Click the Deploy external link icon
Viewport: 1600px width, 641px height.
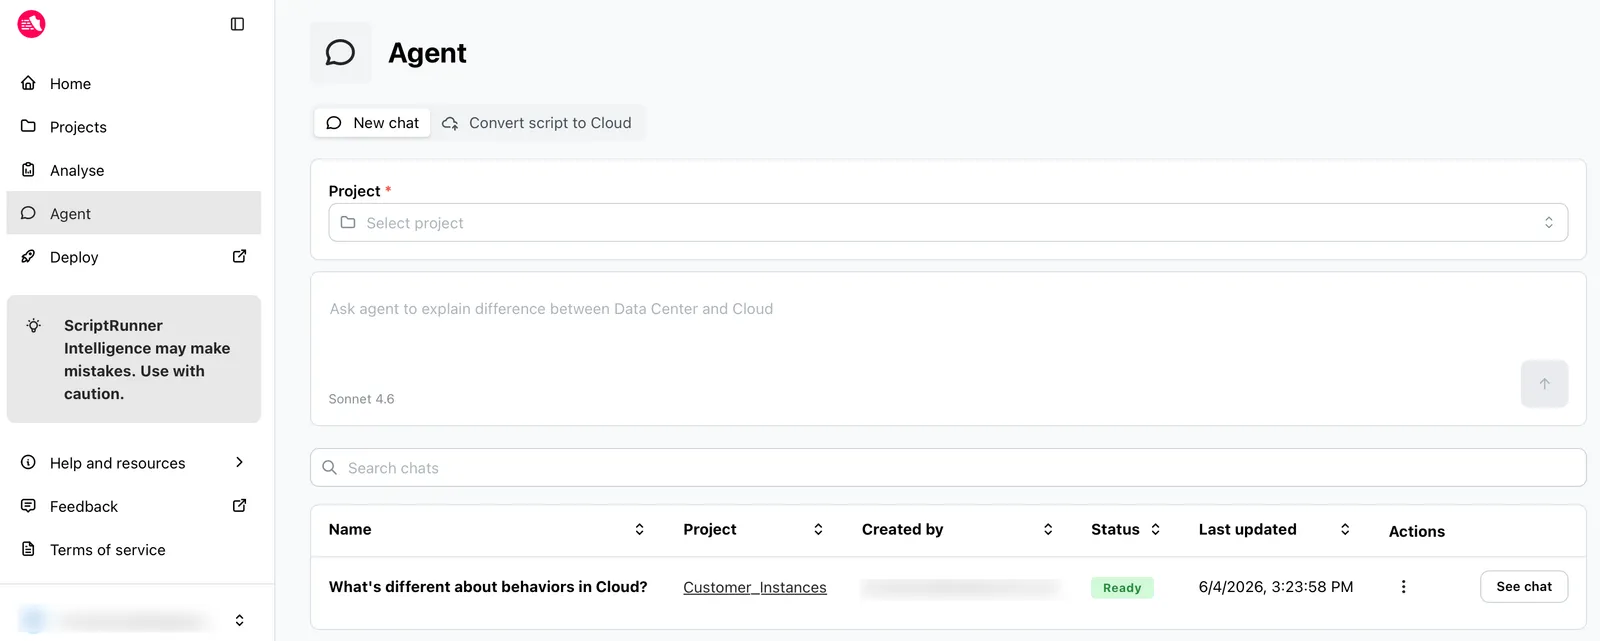(239, 256)
